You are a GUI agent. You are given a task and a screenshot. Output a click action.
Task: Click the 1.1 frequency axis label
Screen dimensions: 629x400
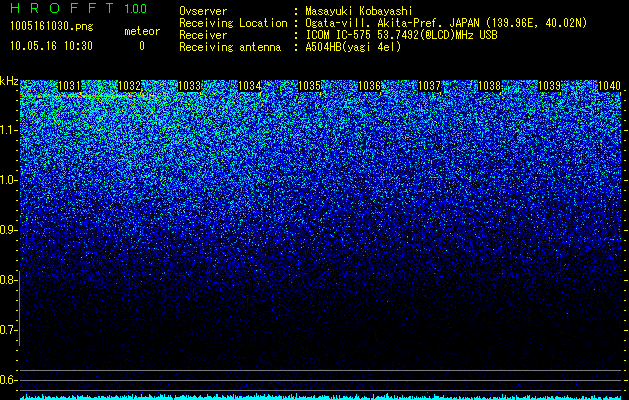pos(8,130)
